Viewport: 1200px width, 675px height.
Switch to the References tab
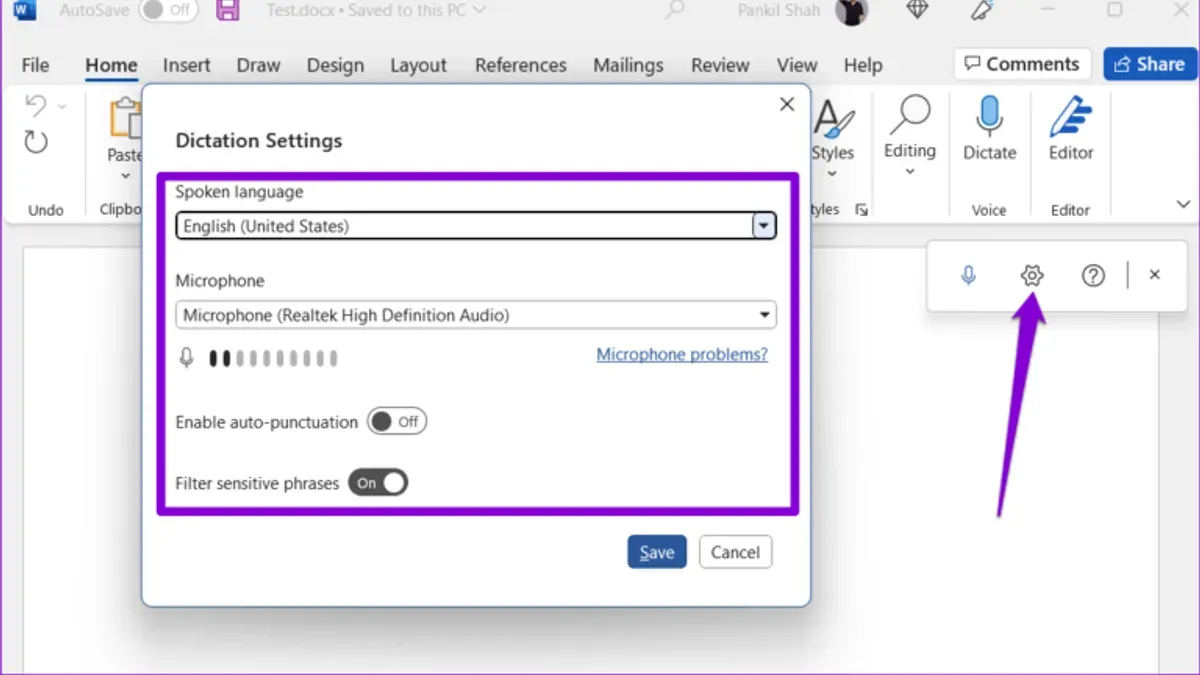click(521, 65)
